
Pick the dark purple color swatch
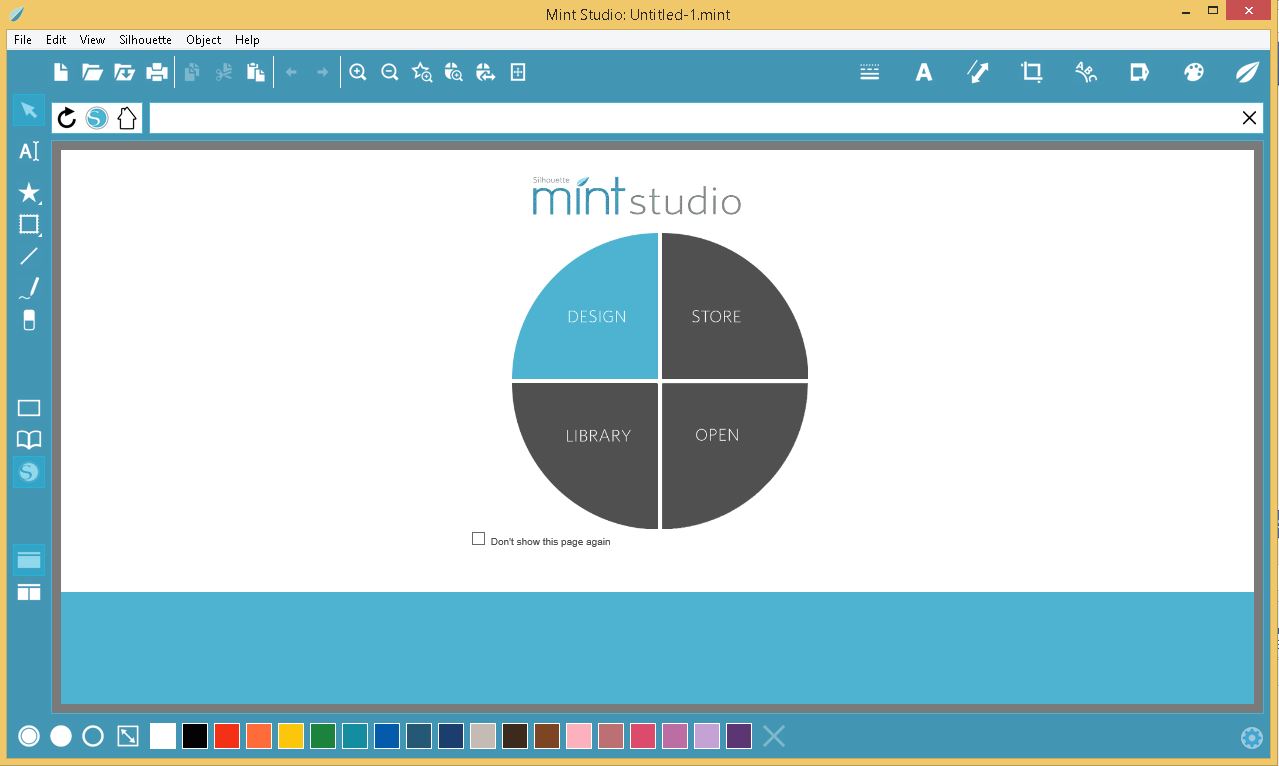739,736
